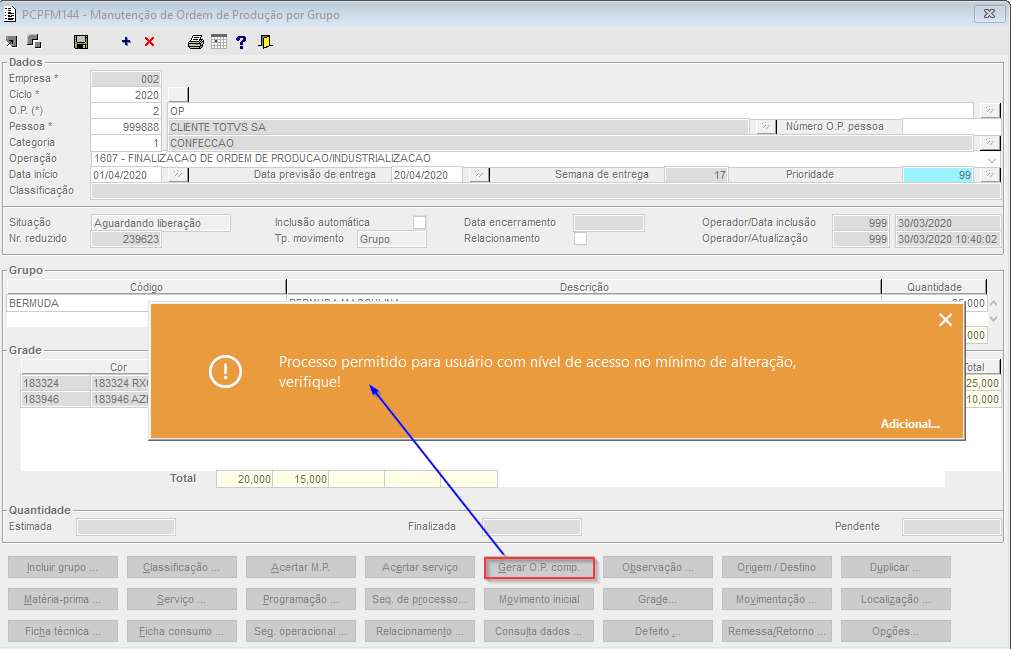This screenshot has width=1011, height=649.
Task: Click the overlapping squares toolbar icon
Action: click(x=34, y=42)
